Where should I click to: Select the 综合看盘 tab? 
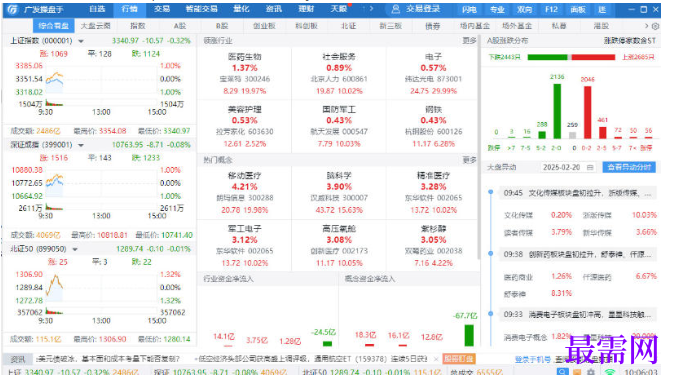point(53,26)
